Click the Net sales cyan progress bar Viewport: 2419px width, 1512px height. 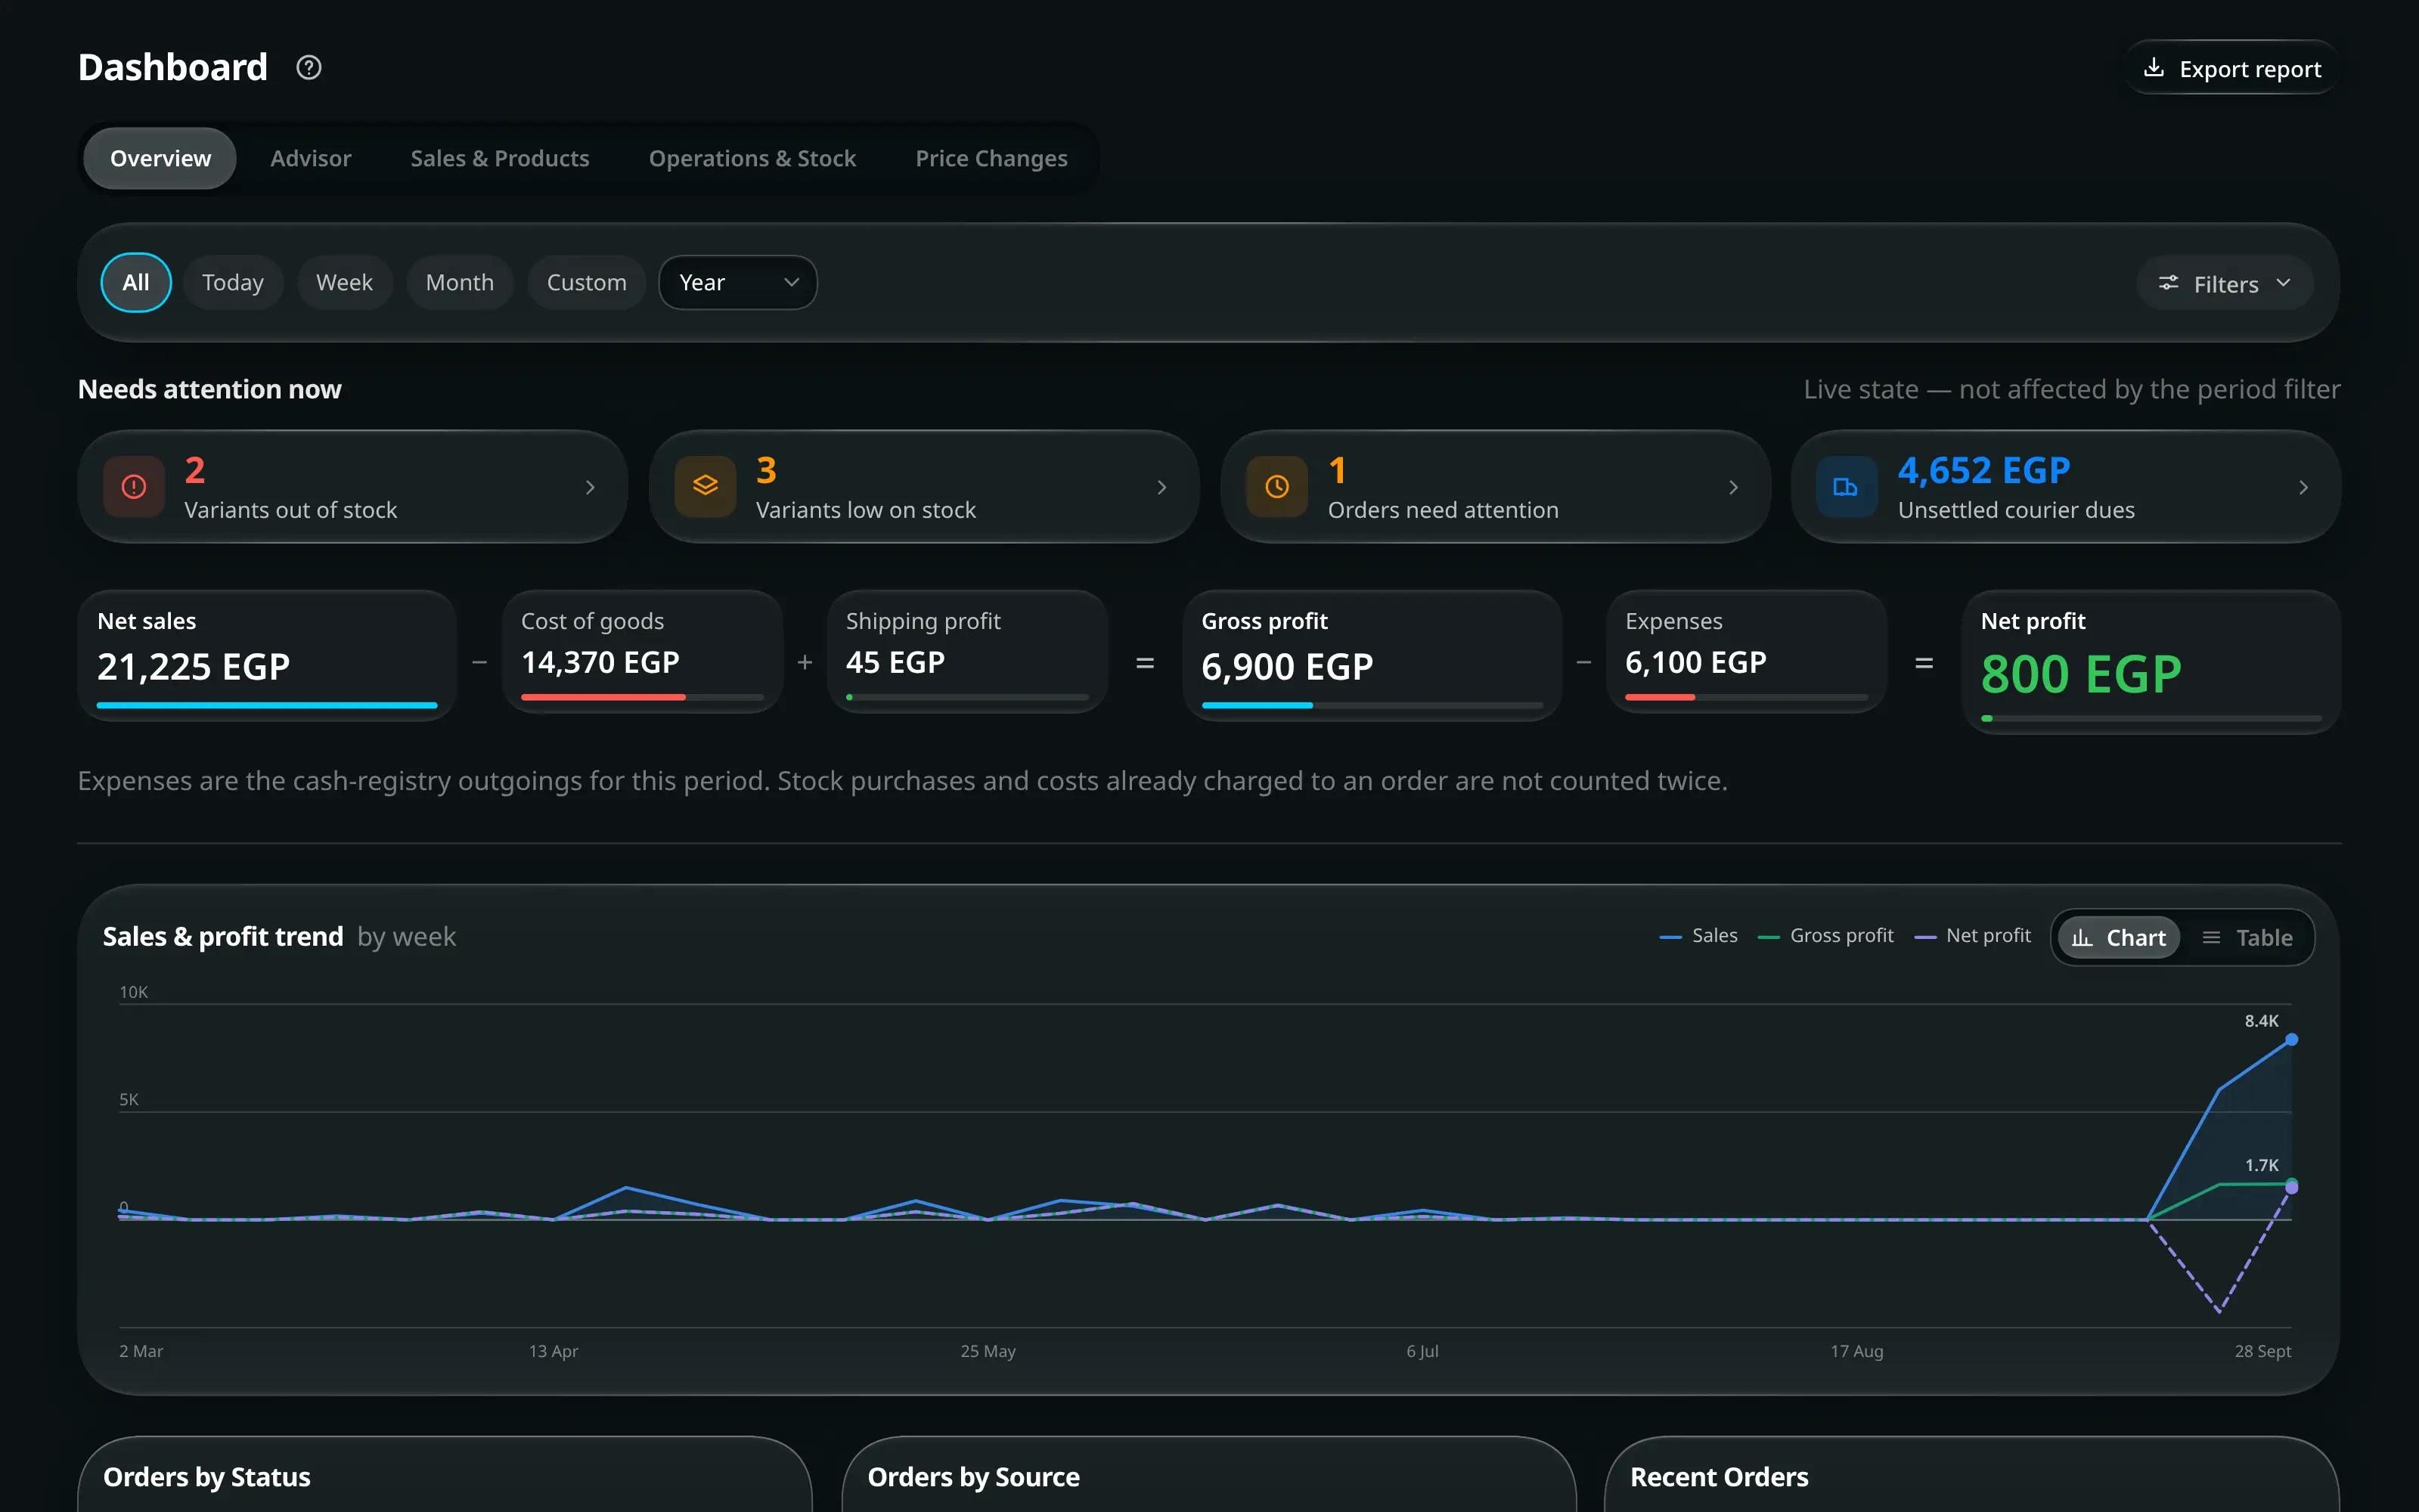[x=267, y=705]
